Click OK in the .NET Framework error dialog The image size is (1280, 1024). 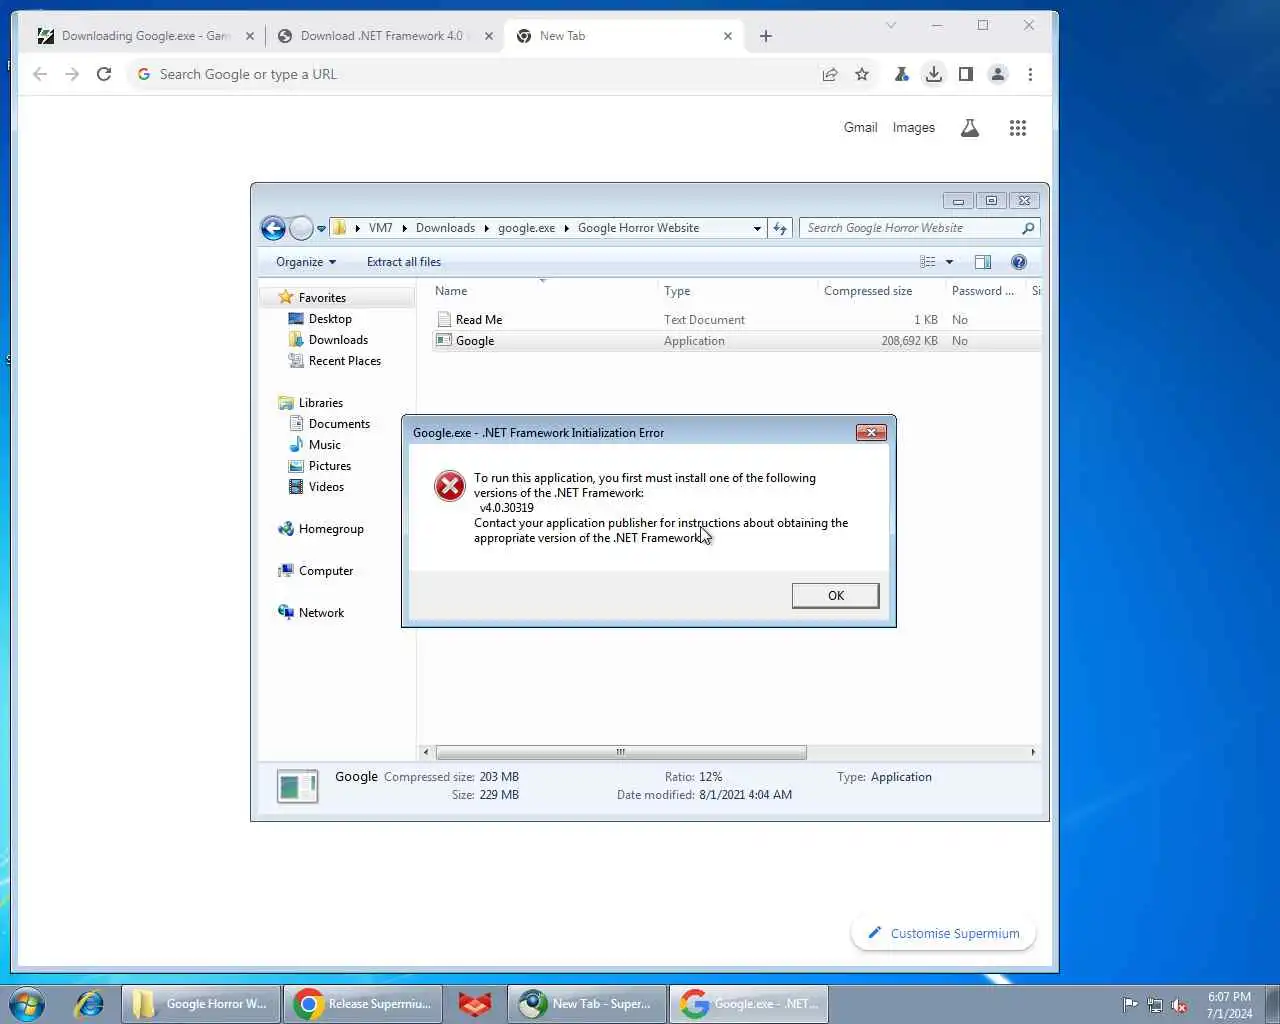click(835, 595)
